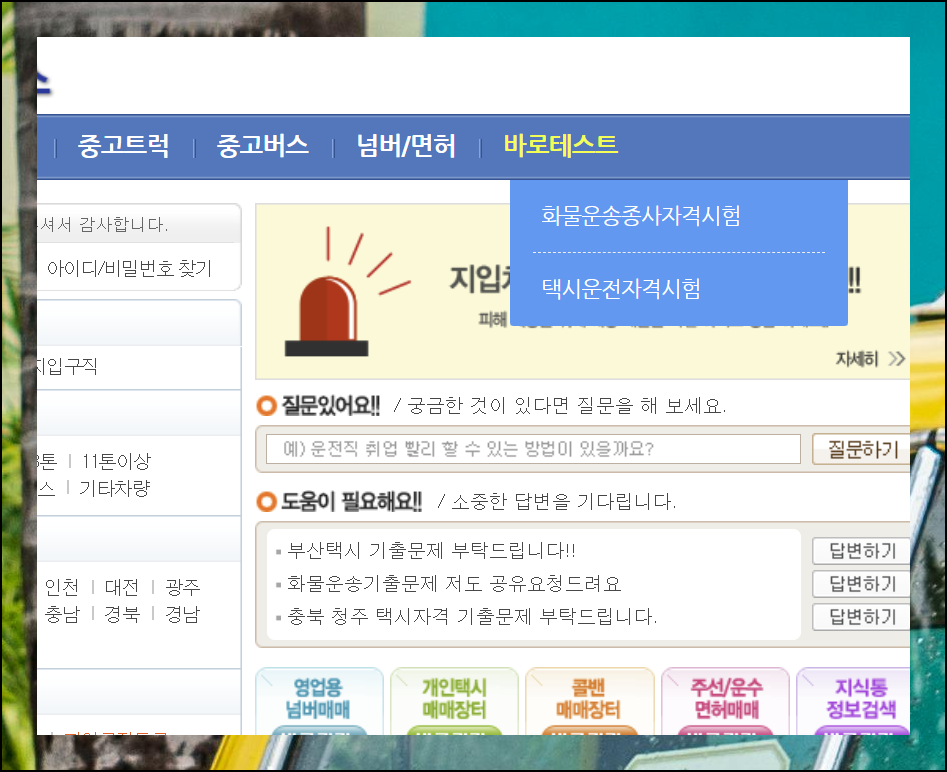Choose 택시운전자격시험 from dropdown

621,289
